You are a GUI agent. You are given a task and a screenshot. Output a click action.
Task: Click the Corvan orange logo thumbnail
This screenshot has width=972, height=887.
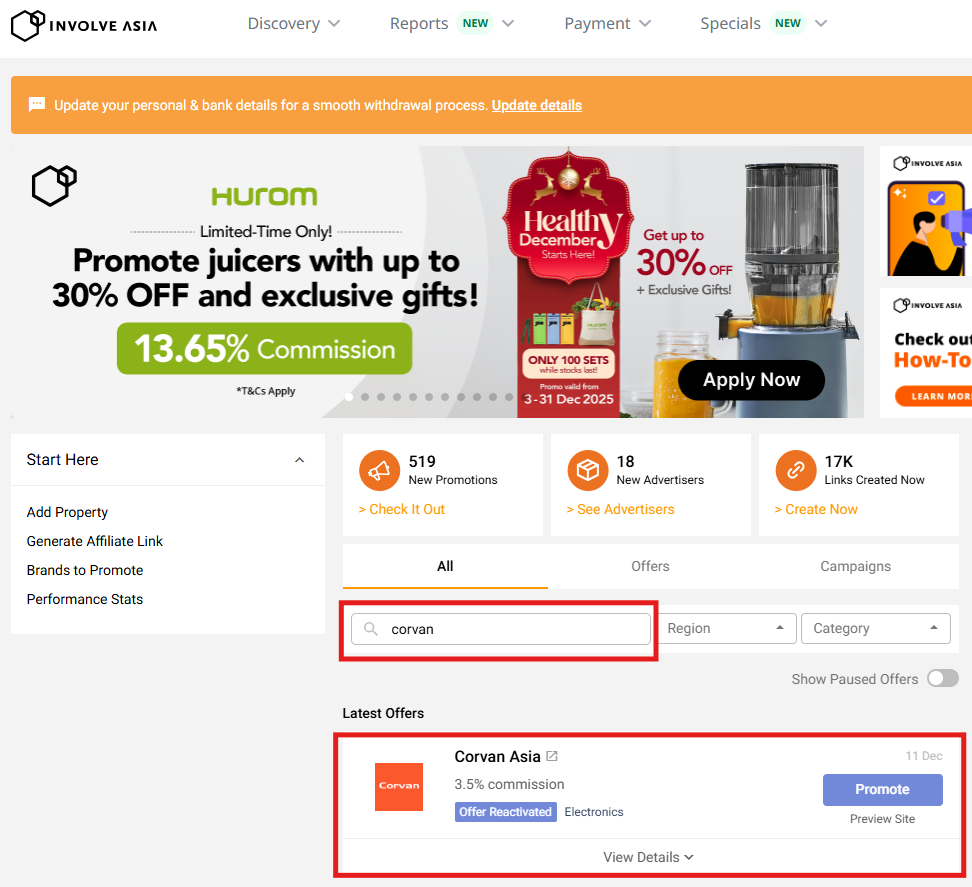(399, 787)
